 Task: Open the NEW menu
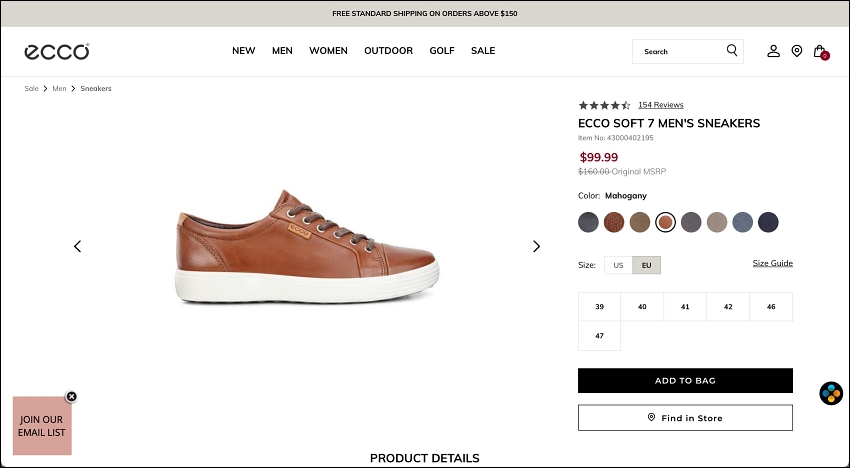243,50
